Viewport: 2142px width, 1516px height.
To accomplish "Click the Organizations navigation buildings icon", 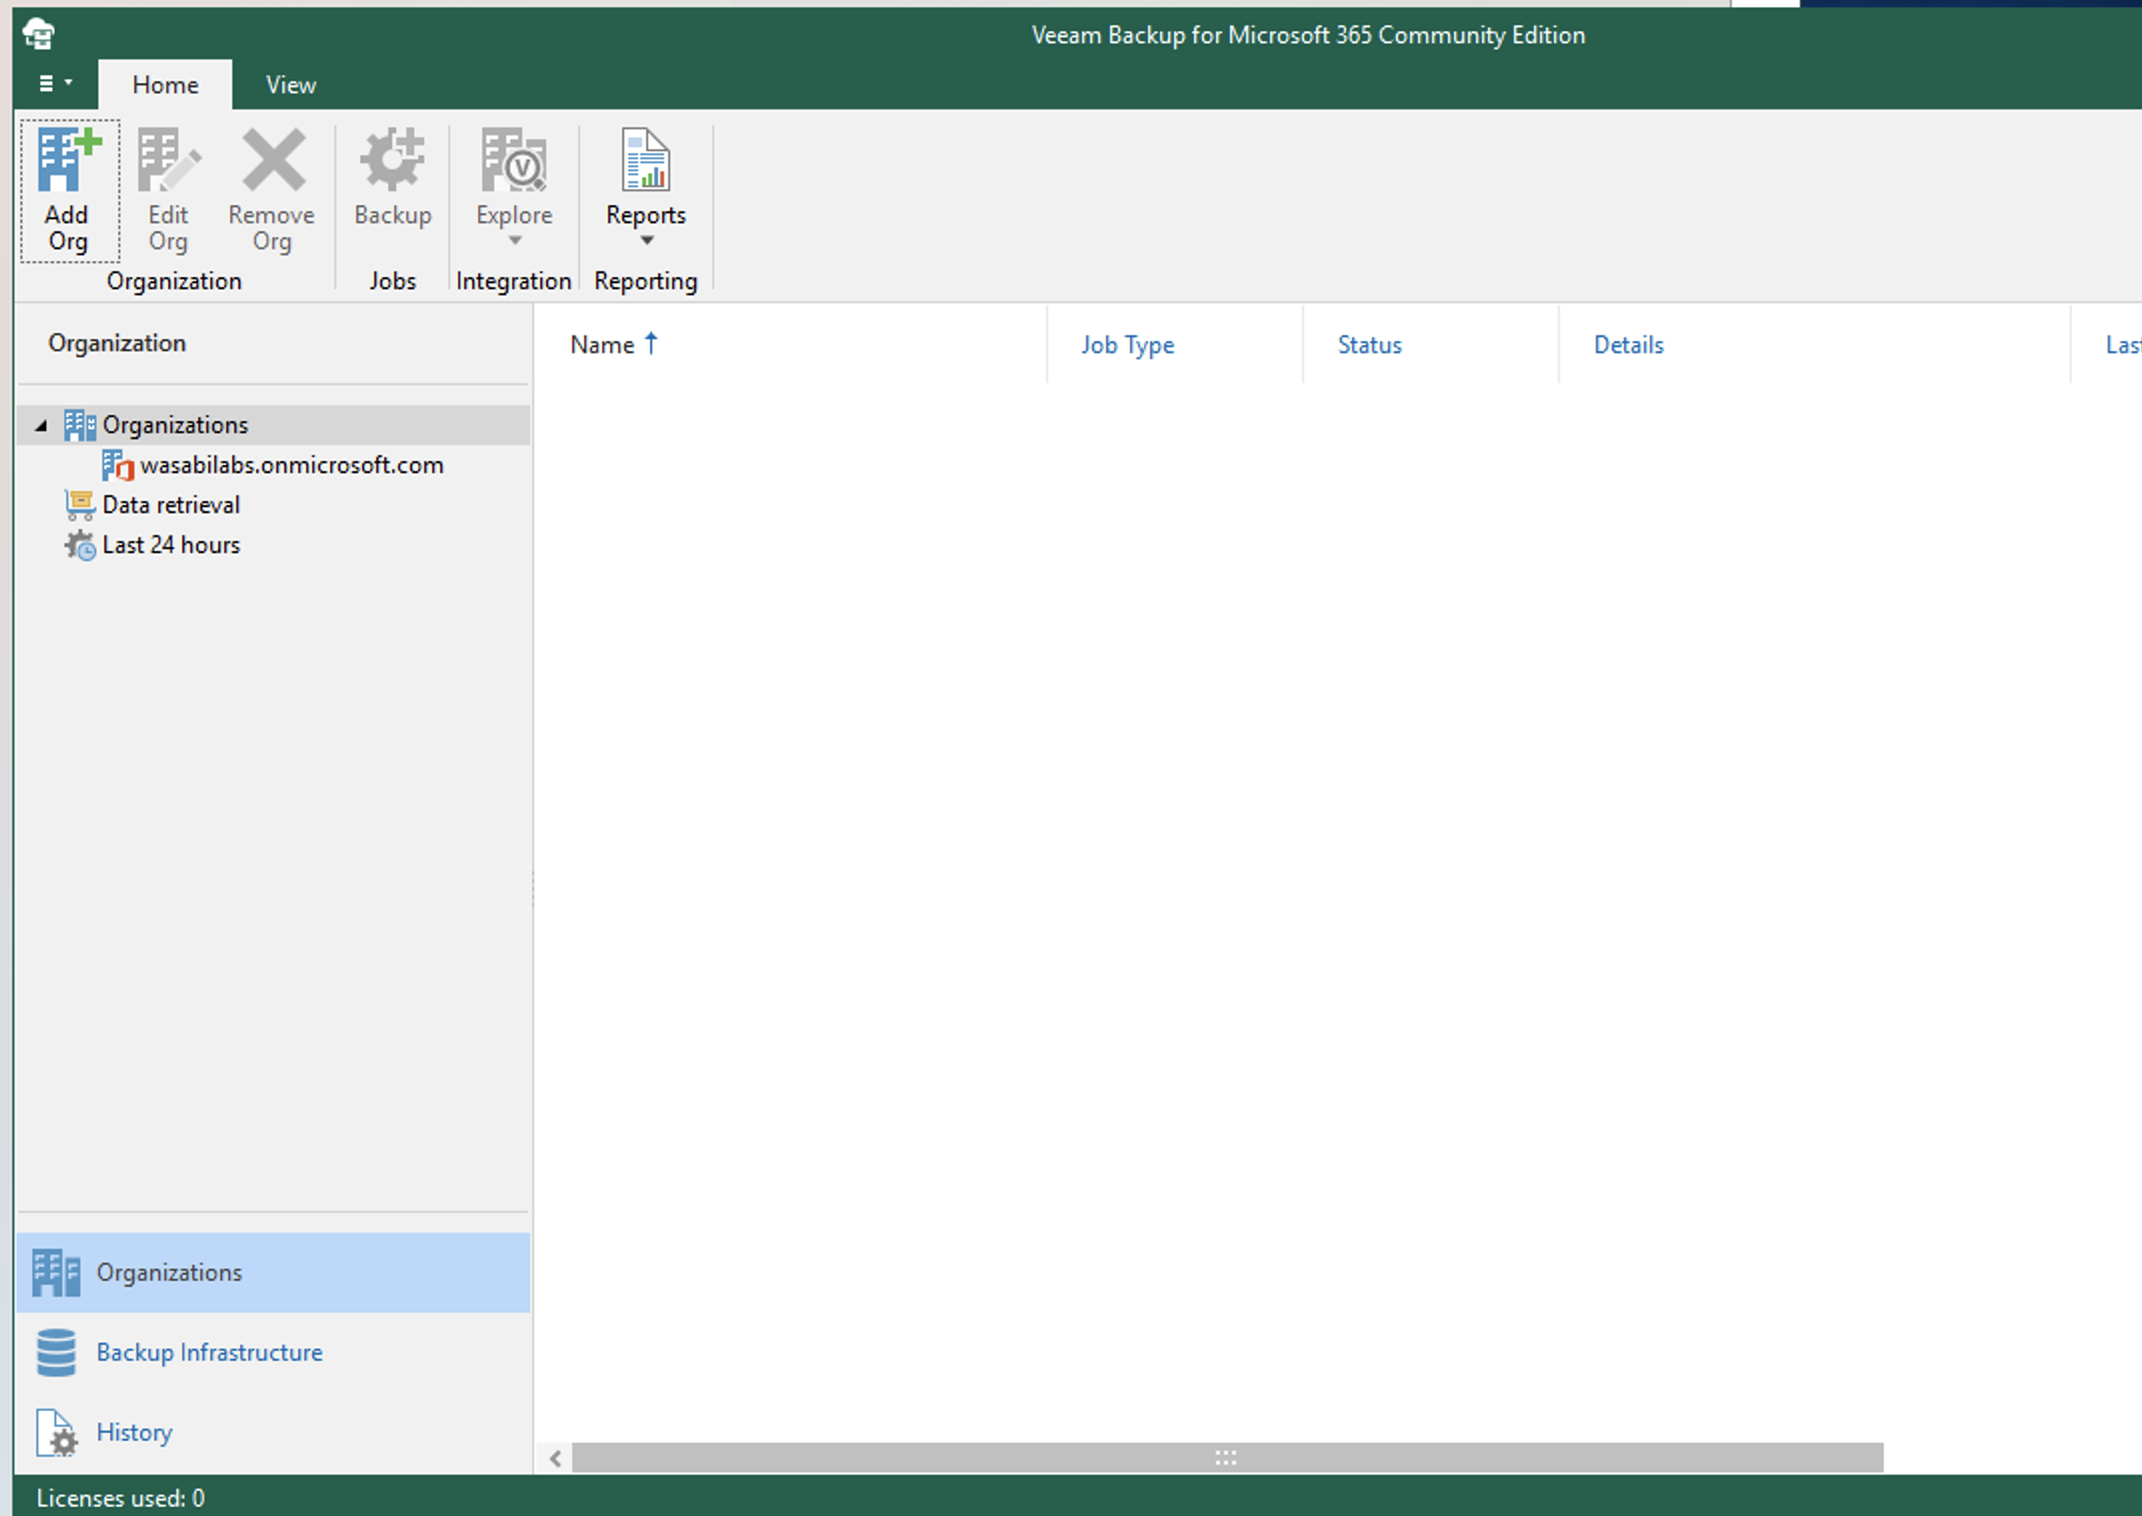I will pos(56,1273).
